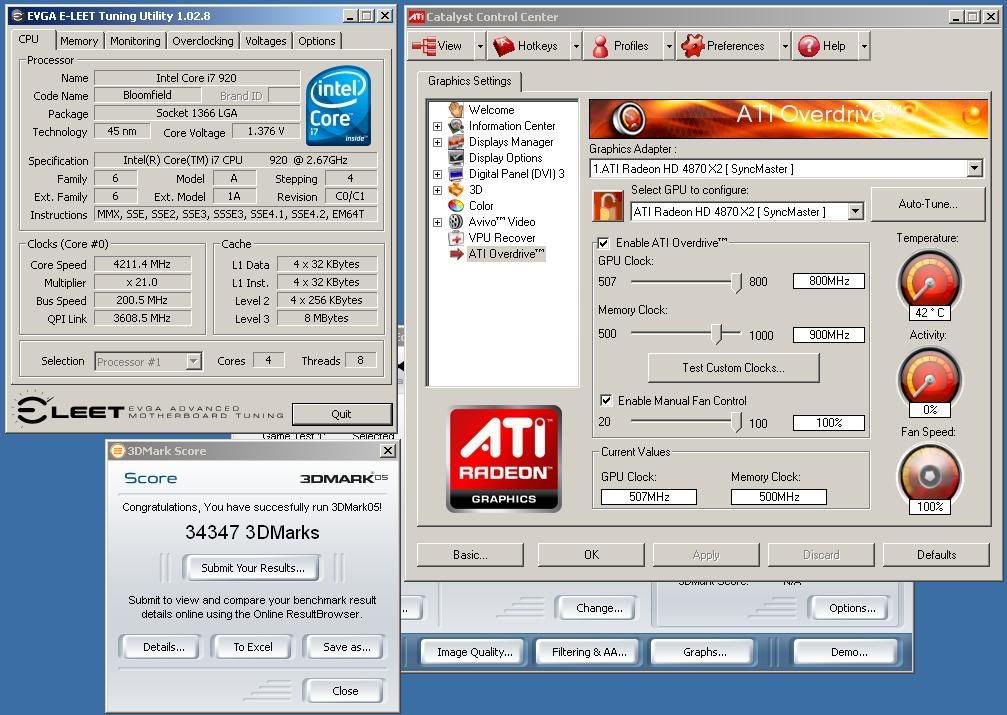Expand the Displays Manager tree node
Image resolution: width=1007 pixels, height=715 pixels.
point(437,143)
